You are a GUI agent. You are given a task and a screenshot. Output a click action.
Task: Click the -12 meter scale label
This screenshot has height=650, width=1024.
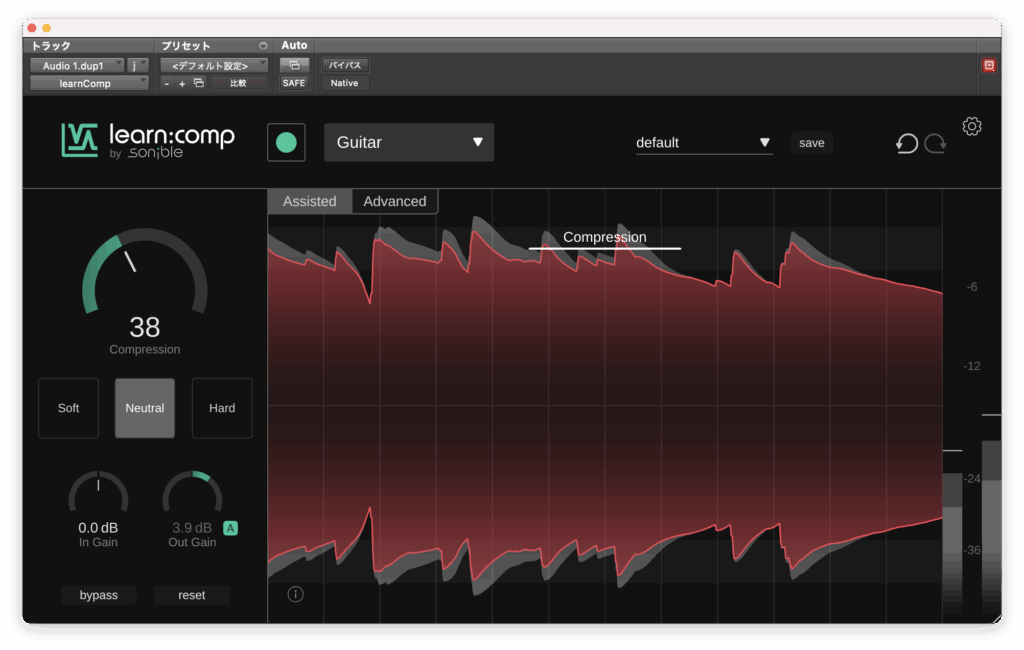click(x=972, y=366)
